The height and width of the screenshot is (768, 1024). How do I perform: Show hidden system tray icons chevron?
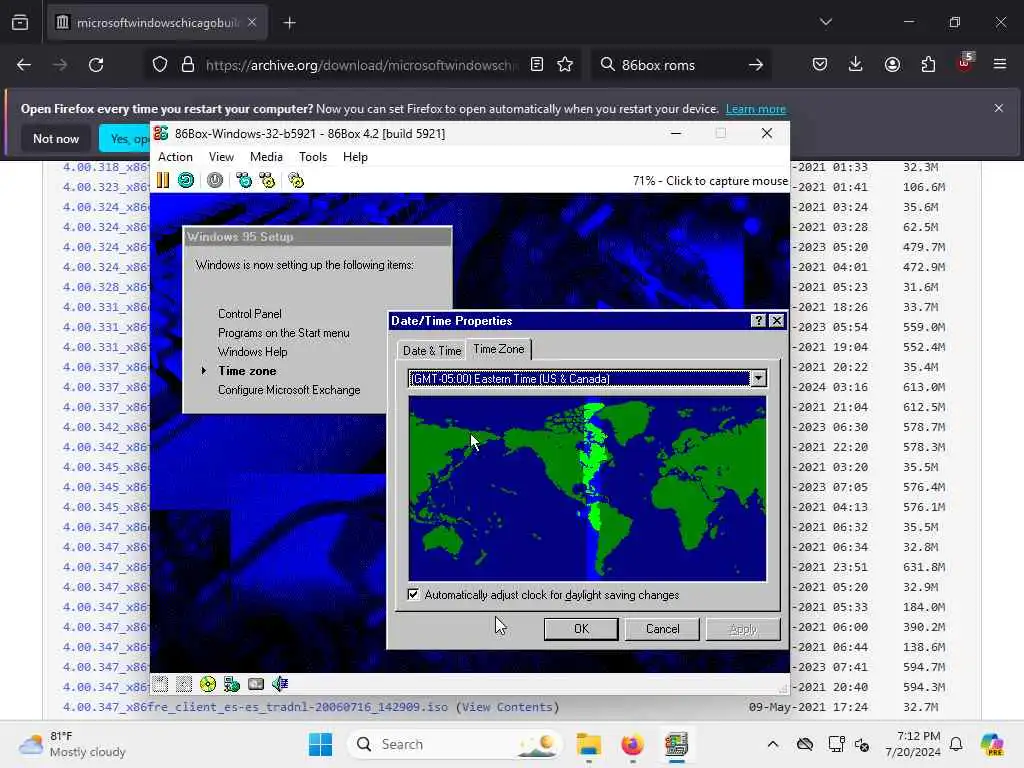click(x=773, y=744)
